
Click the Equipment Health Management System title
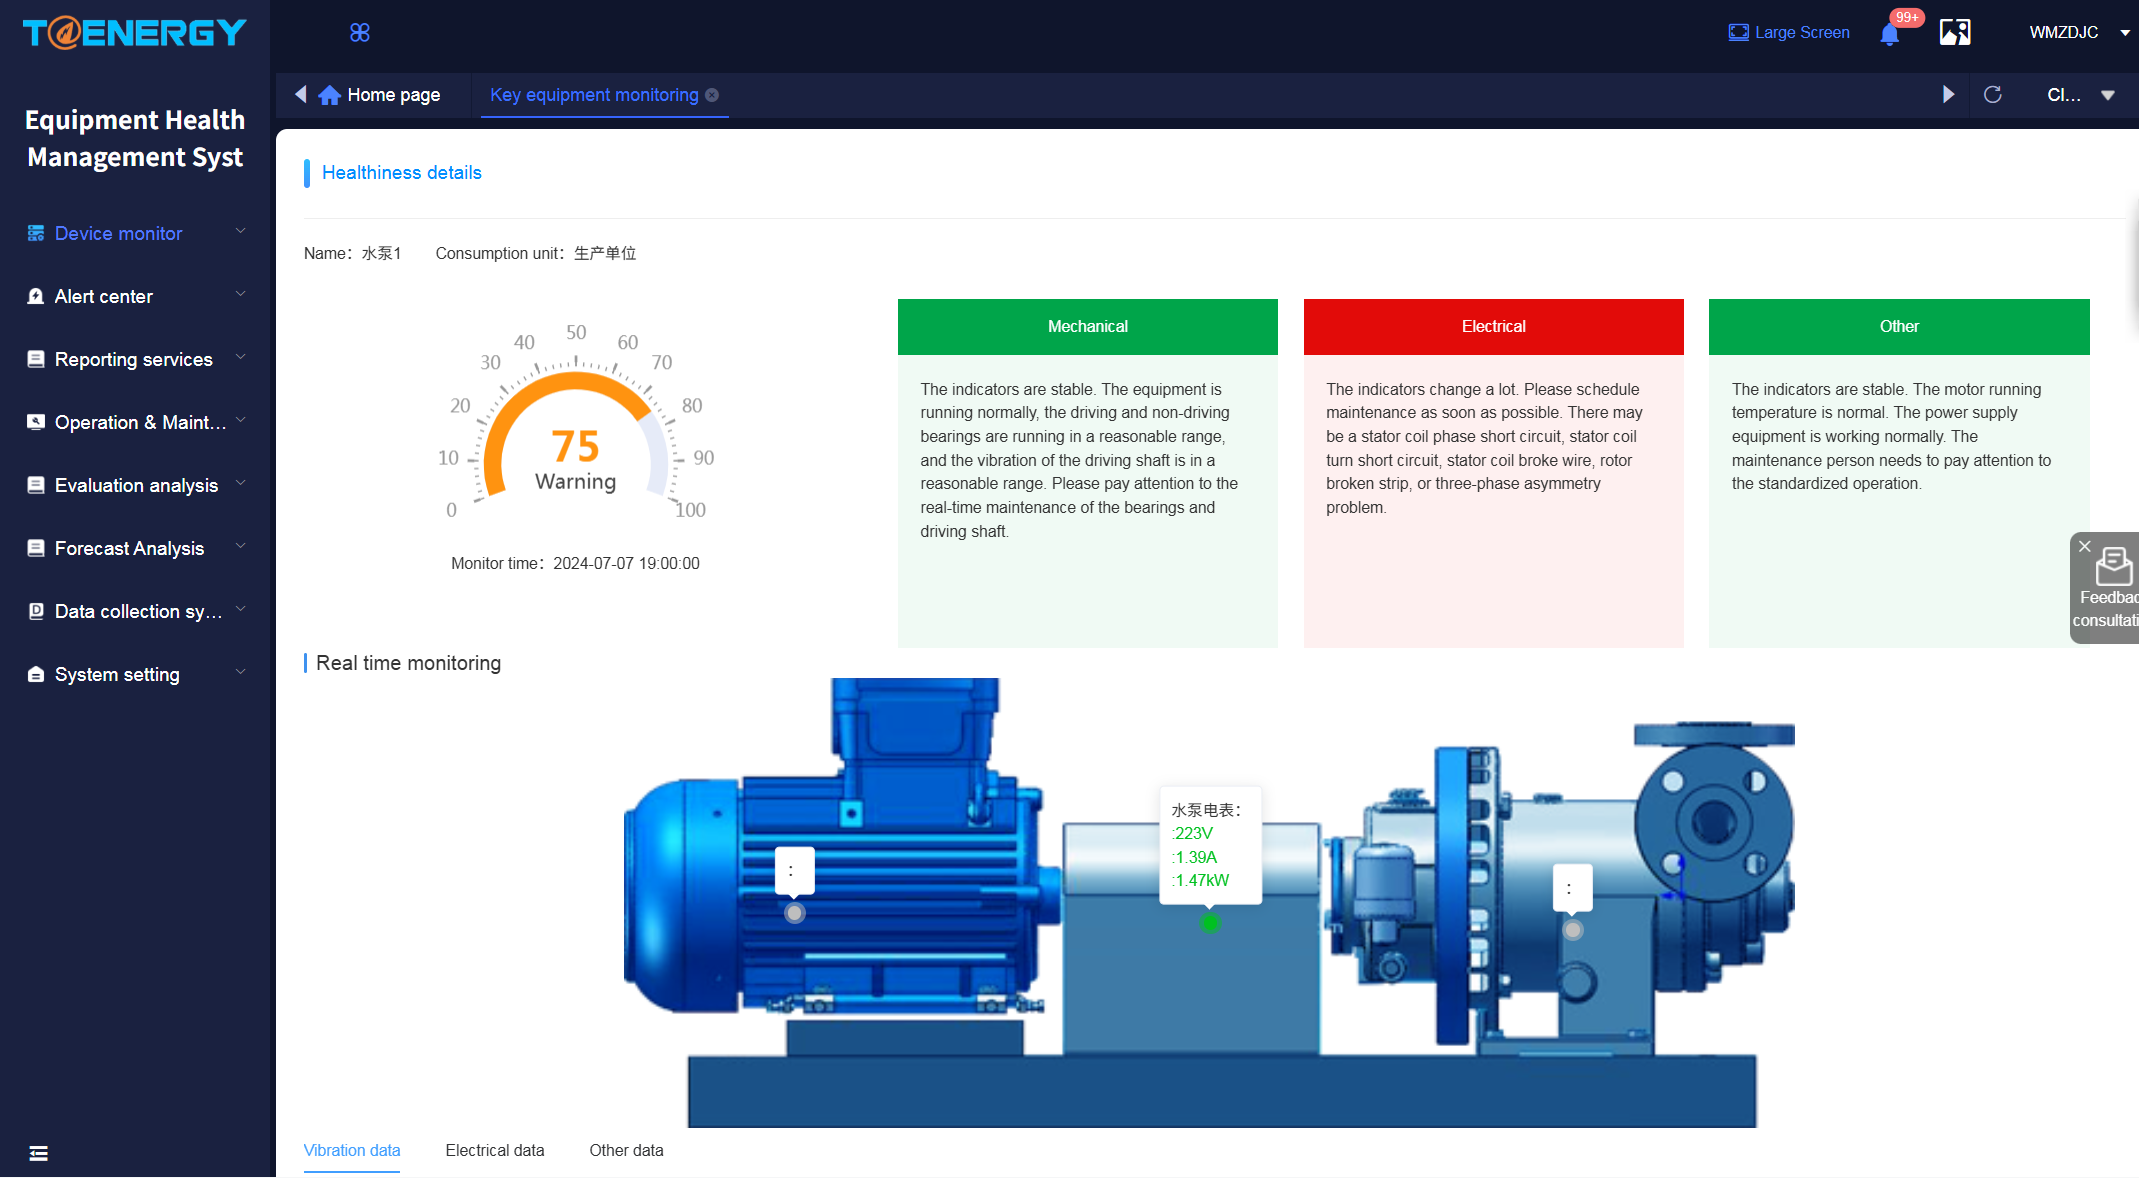(135, 138)
